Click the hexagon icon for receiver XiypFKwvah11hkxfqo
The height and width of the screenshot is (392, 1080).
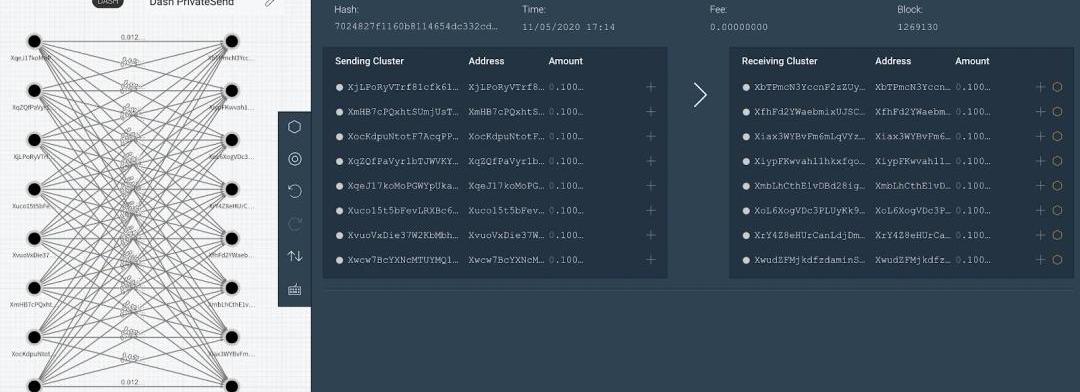pyautogui.click(x=1057, y=161)
